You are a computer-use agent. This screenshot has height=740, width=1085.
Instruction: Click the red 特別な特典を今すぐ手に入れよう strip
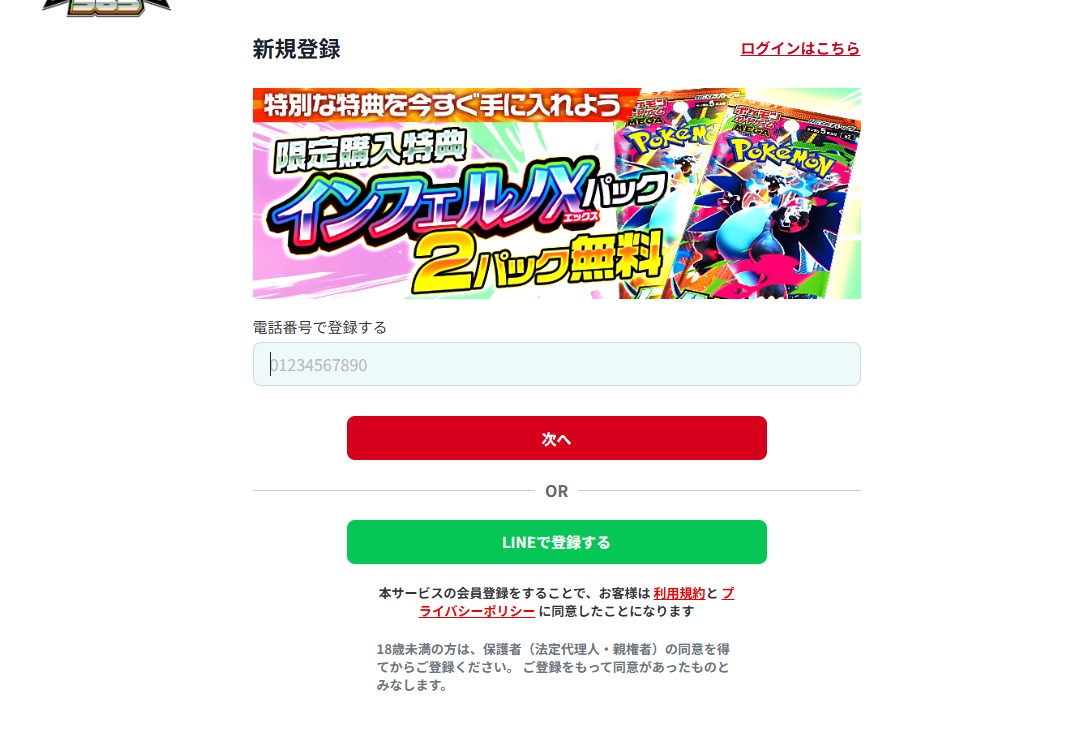(x=443, y=105)
